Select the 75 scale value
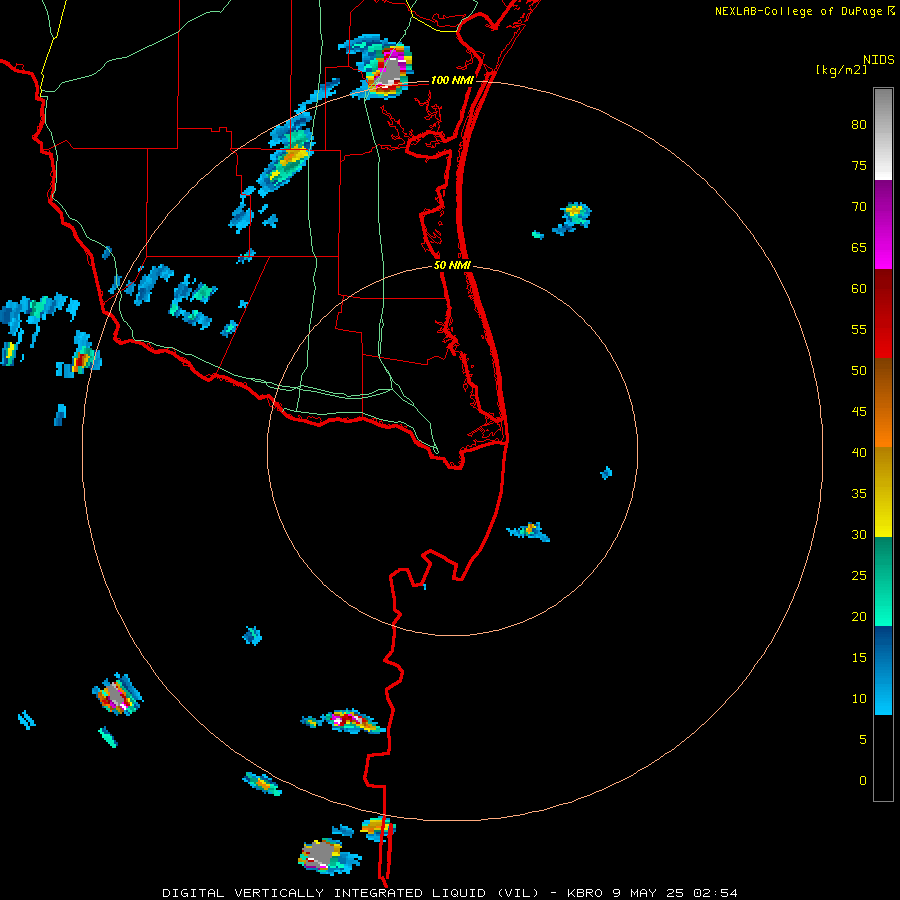Image resolution: width=900 pixels, height=900 pixels. point(859,165)
